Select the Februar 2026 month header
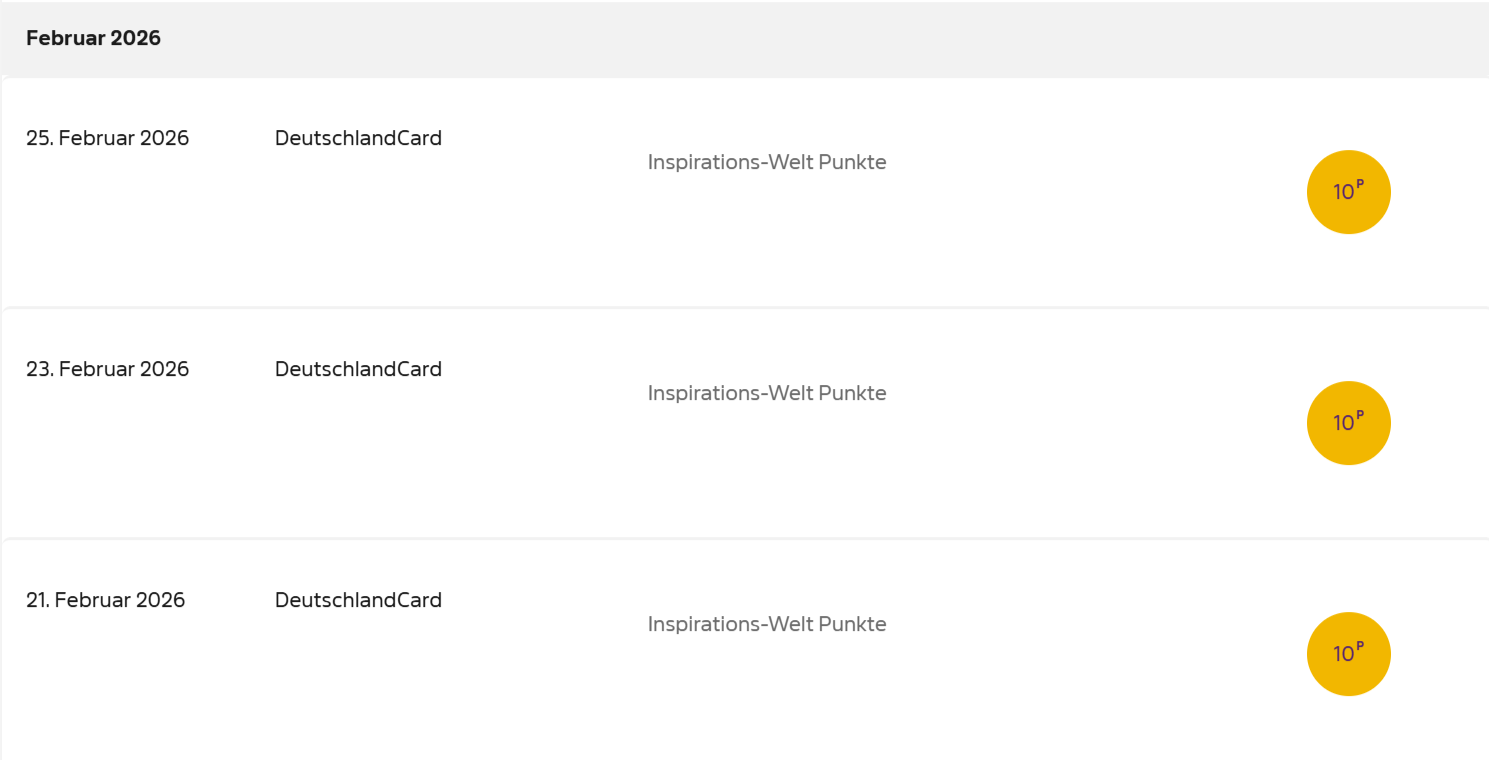This screenshot has width=1489, height=760. pyautogui.click(x=93, y=38)
